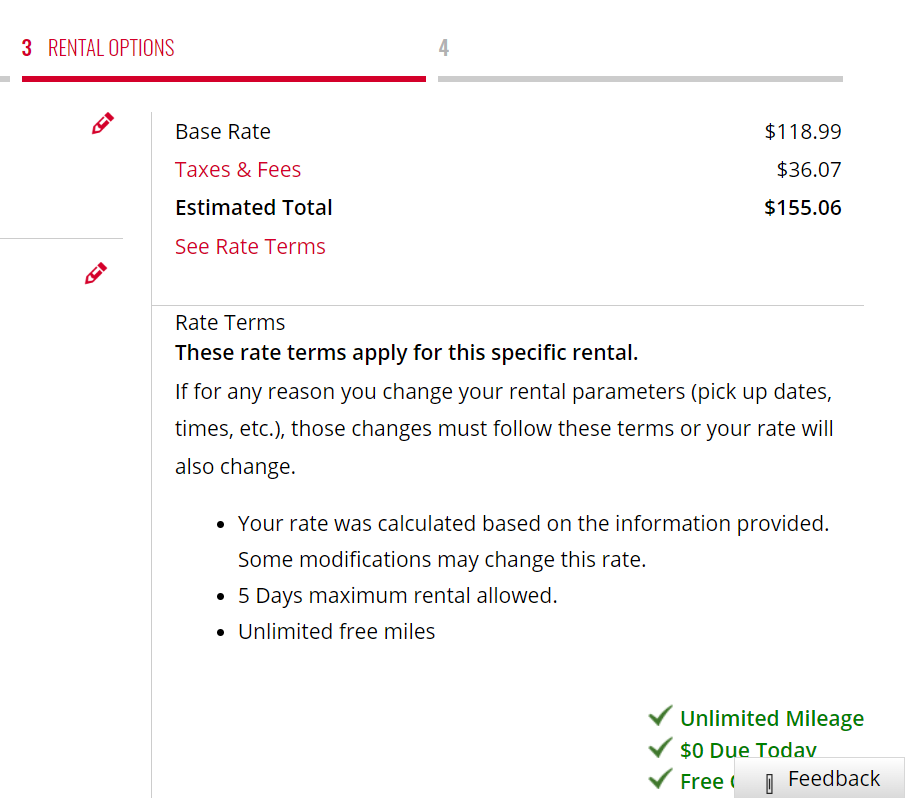Collapse the See Rate Terms link

pyautogui.click(x=250, y=247)
